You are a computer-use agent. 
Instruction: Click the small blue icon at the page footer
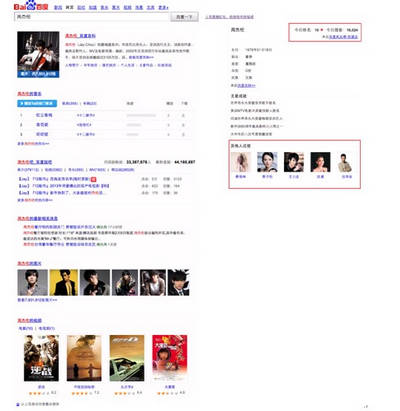pyautogui.click(x=18, y=404)
